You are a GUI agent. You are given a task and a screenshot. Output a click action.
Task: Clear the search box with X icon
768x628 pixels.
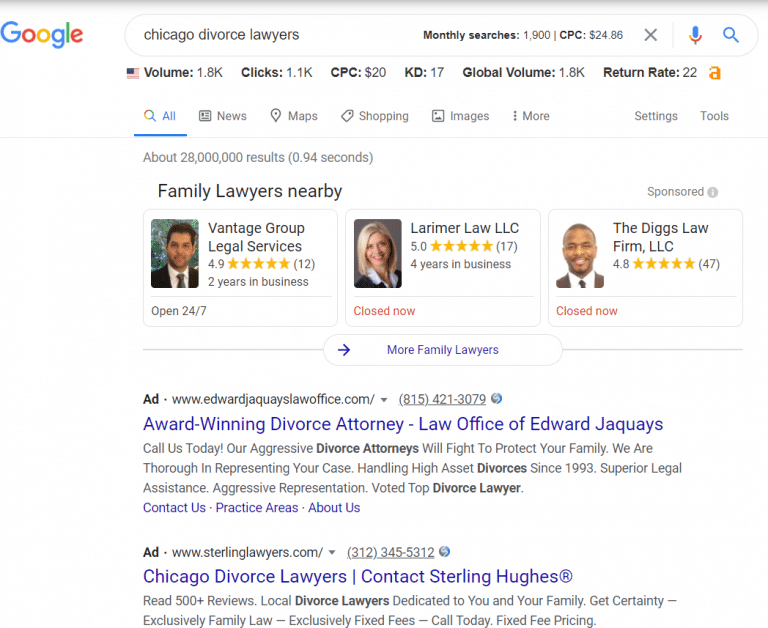pos(650,35)
